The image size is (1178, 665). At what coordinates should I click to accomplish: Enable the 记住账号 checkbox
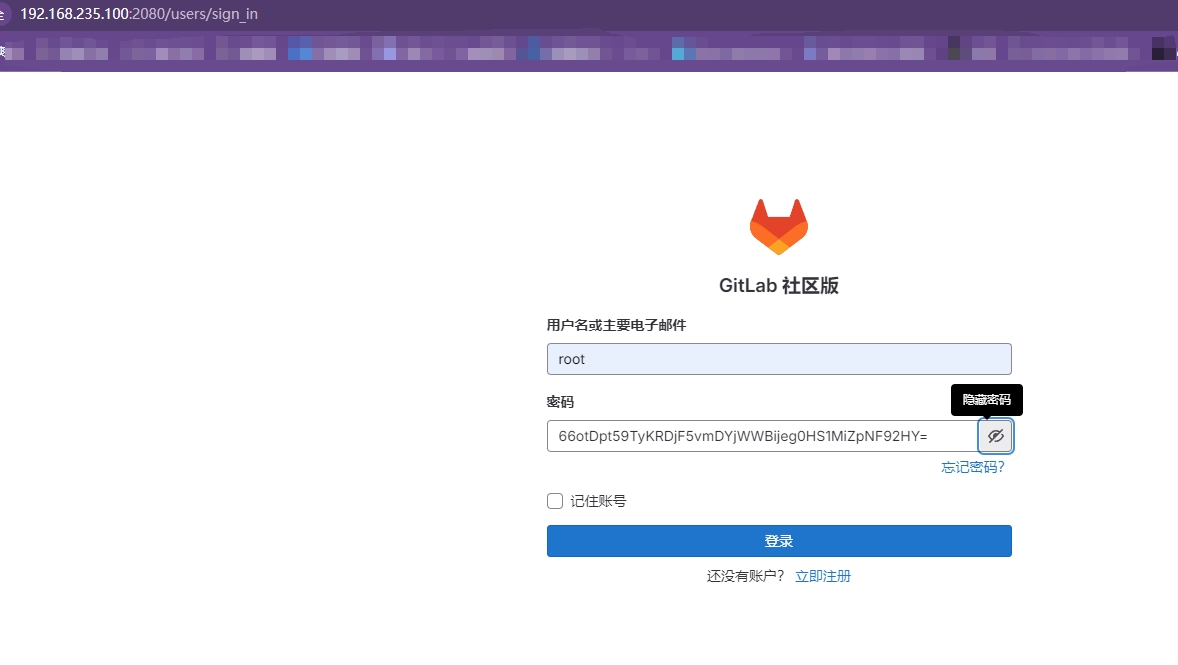click(x=555, y=501)
